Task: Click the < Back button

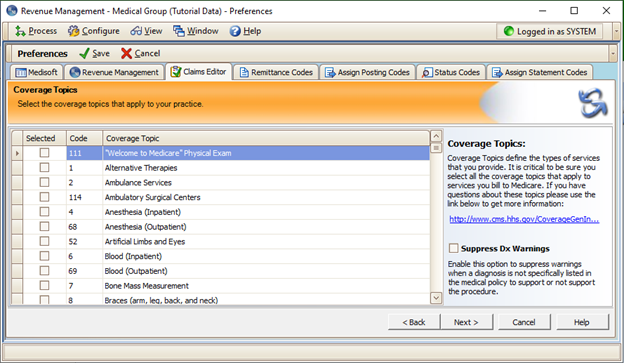Action: coord(414,322)
